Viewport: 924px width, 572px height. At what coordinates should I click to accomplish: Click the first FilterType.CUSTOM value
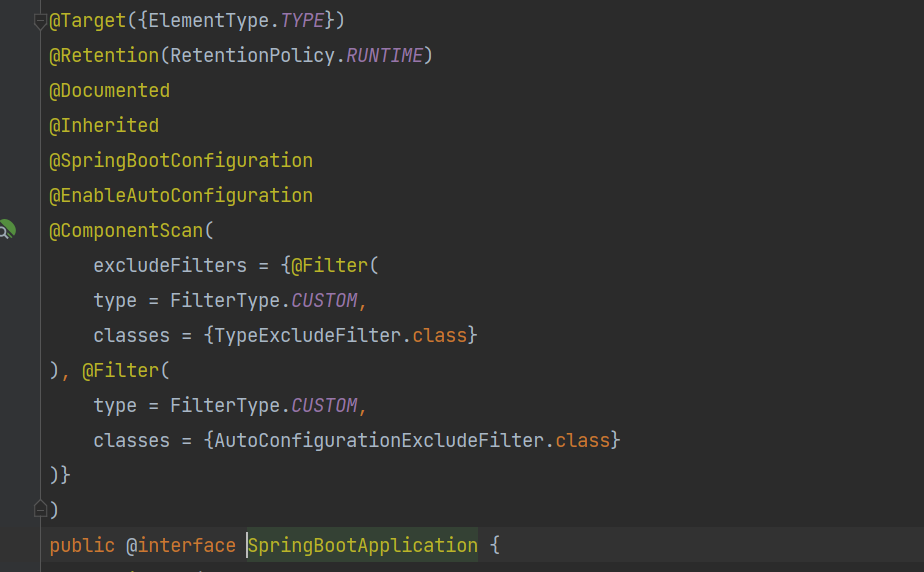(x=324, y=300)
